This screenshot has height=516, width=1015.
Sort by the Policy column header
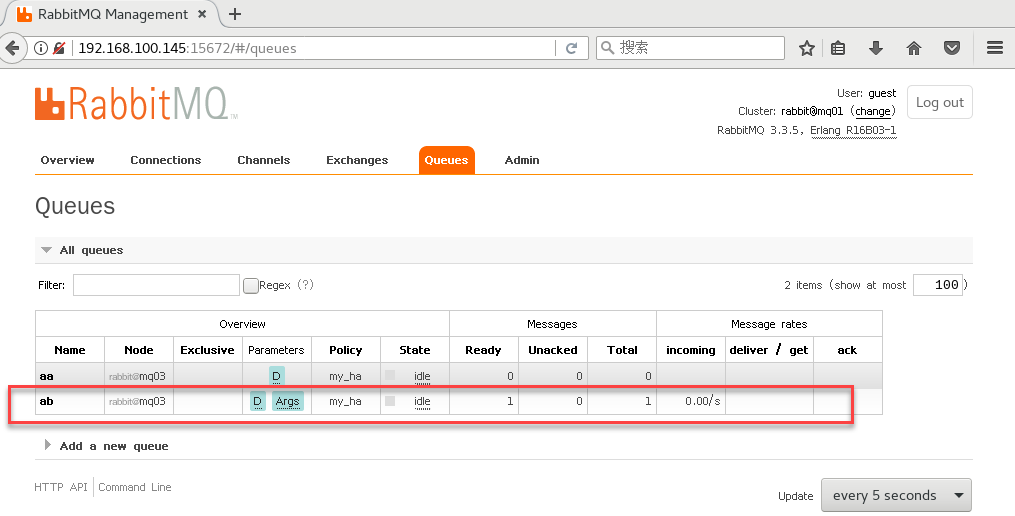tap(346, 350)
